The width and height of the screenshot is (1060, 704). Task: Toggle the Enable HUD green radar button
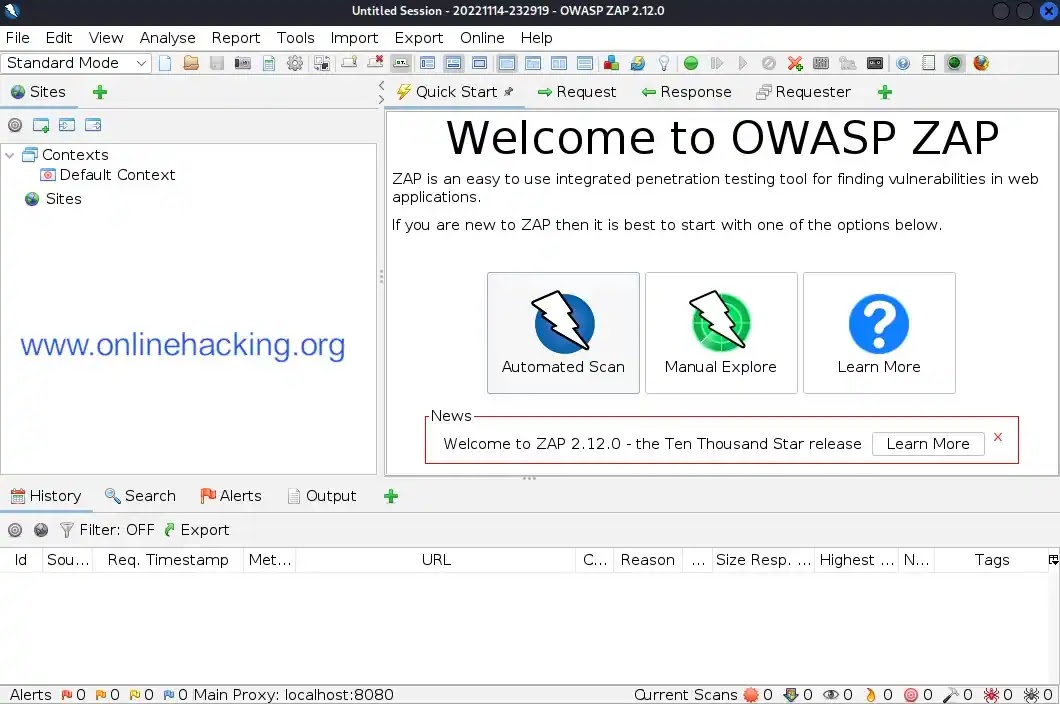[x=955, y=63]
